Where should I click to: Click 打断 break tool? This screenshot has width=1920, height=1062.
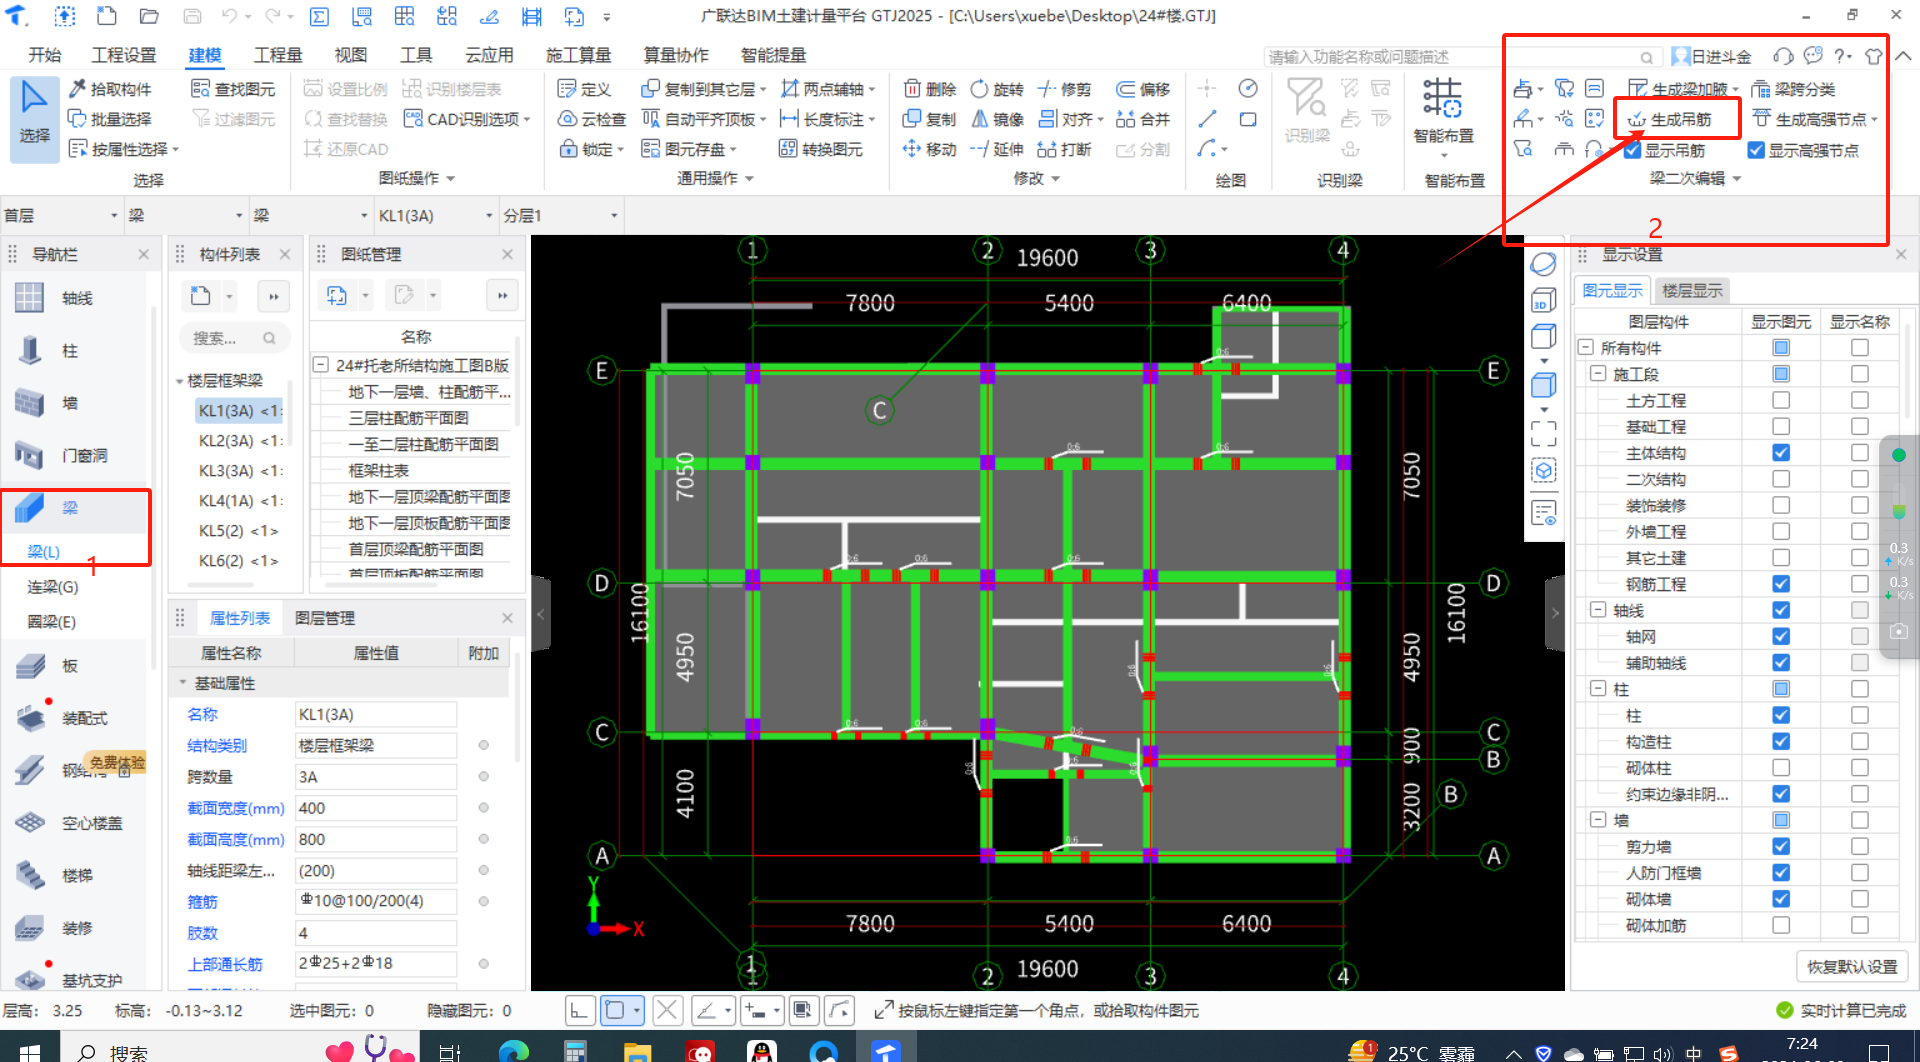[x=1065, y=149]
